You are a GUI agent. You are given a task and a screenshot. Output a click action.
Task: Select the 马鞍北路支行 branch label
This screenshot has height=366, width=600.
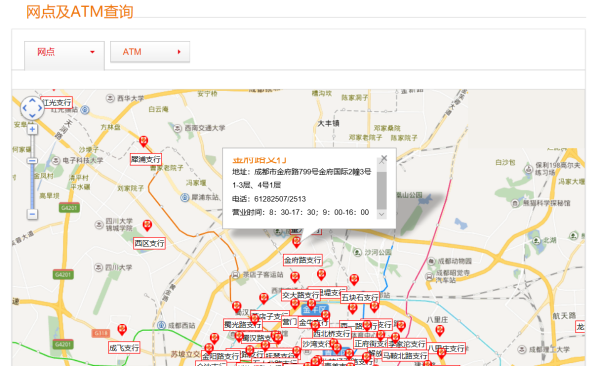click(x=405, y=356)
